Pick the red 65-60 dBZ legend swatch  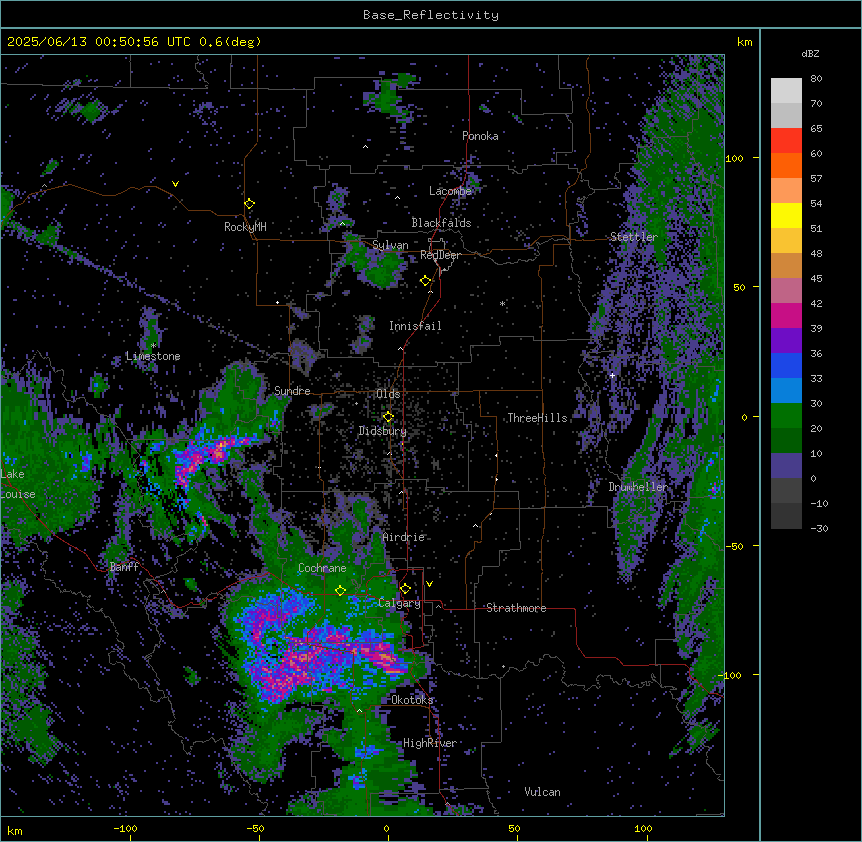[x=786, y=141]
